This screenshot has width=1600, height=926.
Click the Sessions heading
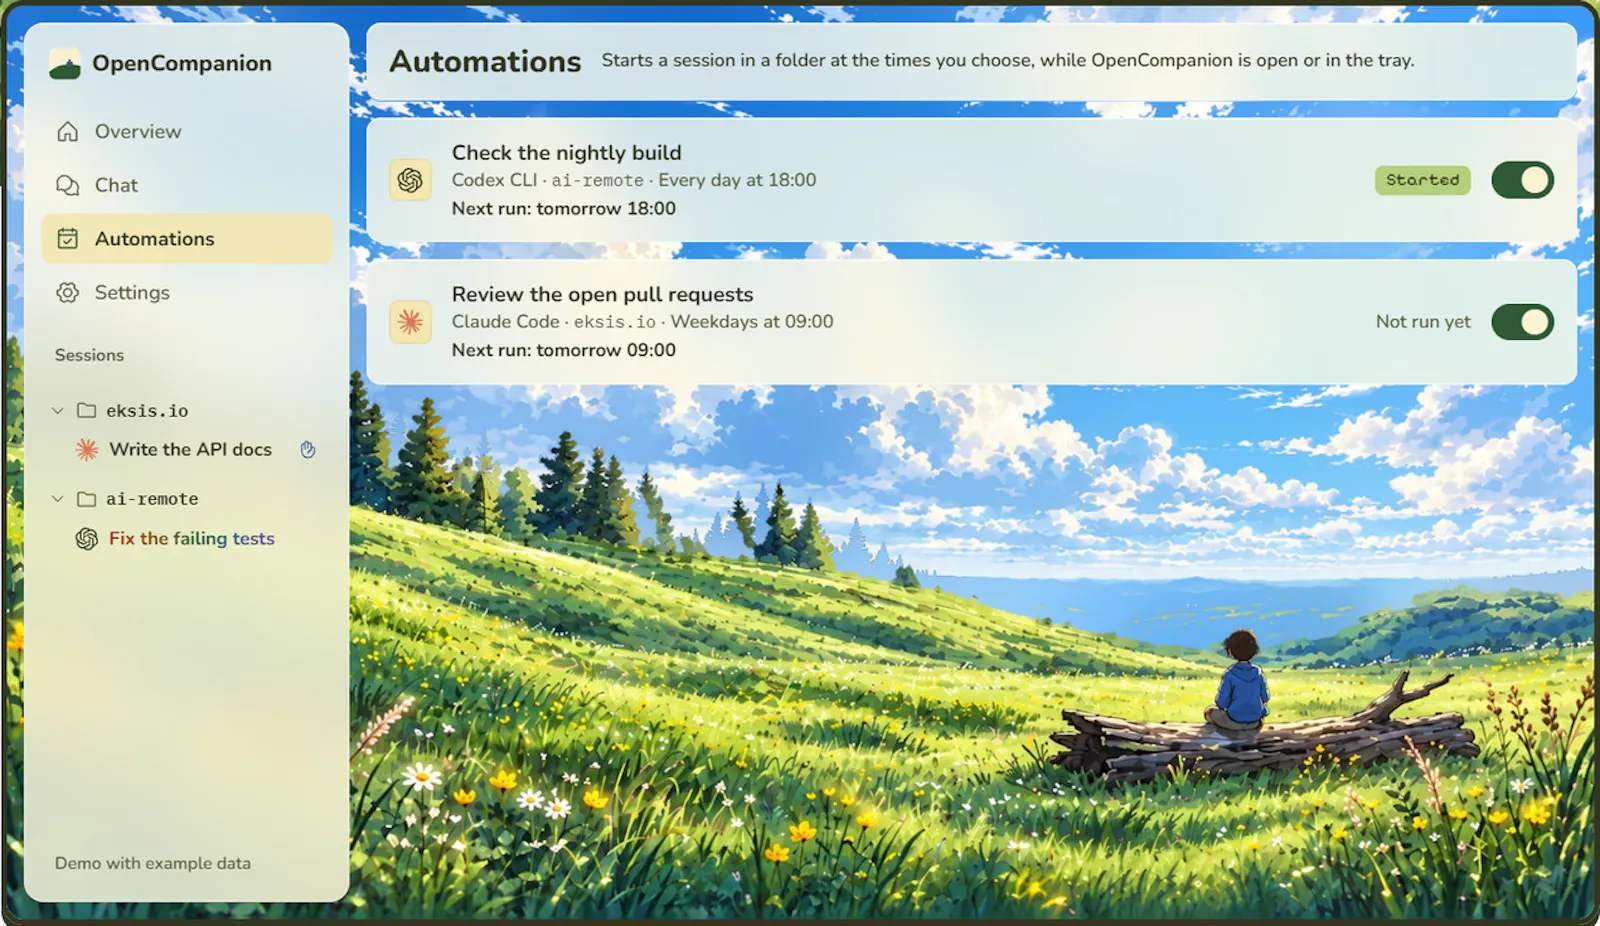tap(89, 355)
